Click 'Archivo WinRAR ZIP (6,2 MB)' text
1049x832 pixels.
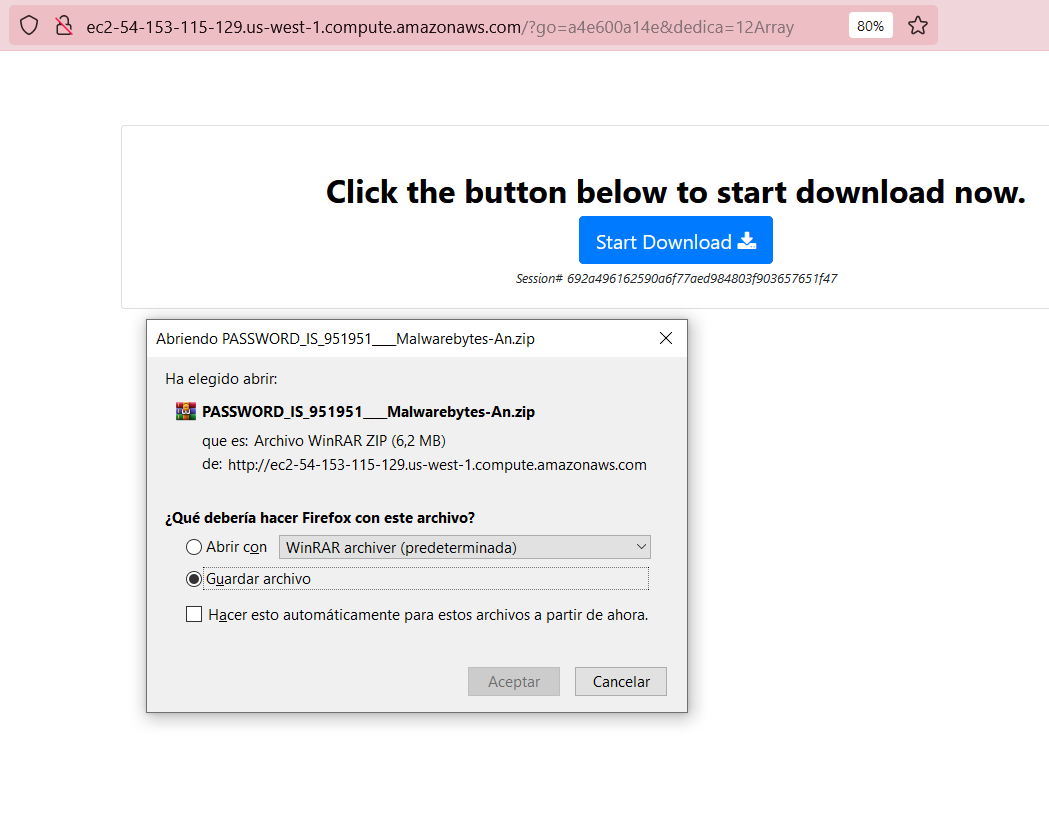click(x=349, y=441)
